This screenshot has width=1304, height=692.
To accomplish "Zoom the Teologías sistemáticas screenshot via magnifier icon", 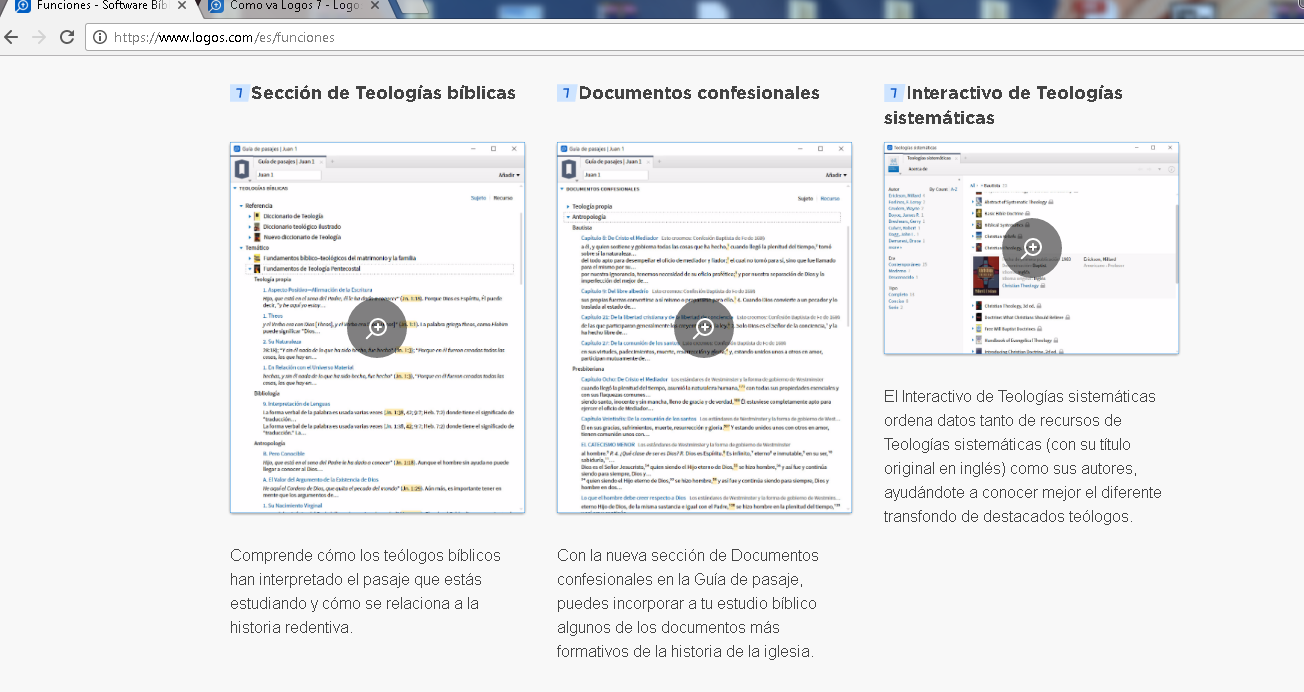I will (1032, 248).
